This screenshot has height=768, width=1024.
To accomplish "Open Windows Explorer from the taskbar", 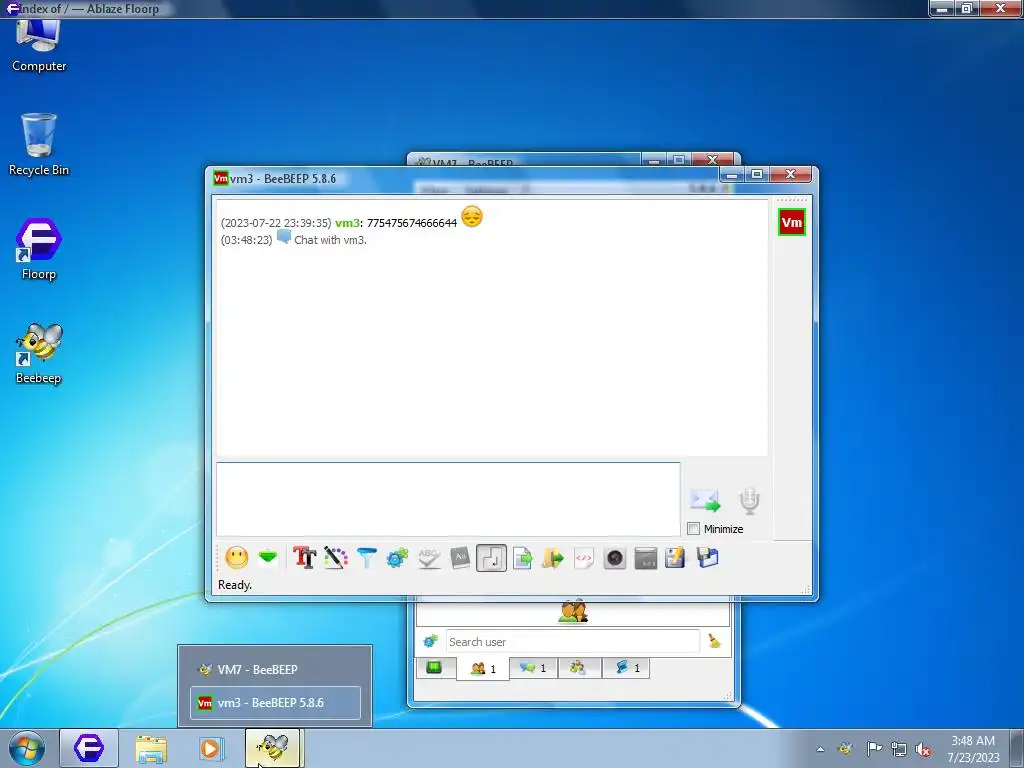I will 151,748.
